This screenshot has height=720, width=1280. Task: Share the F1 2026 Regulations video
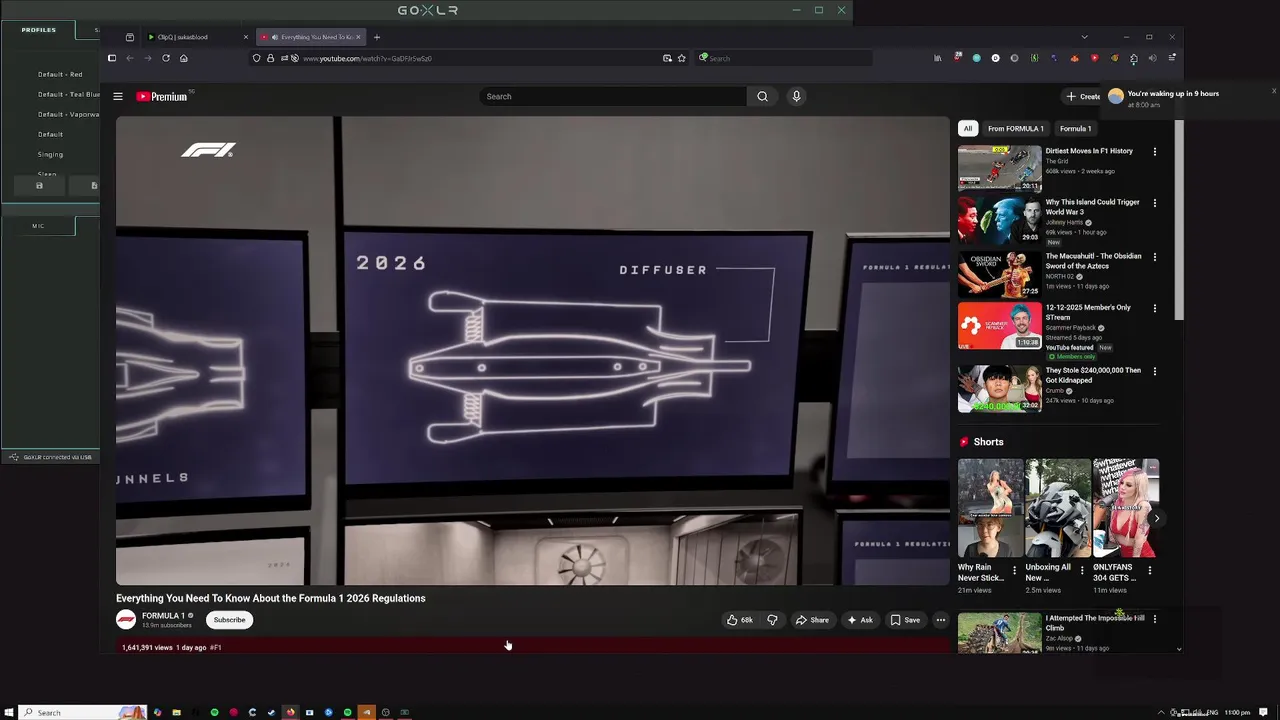[x=812, y=620]
